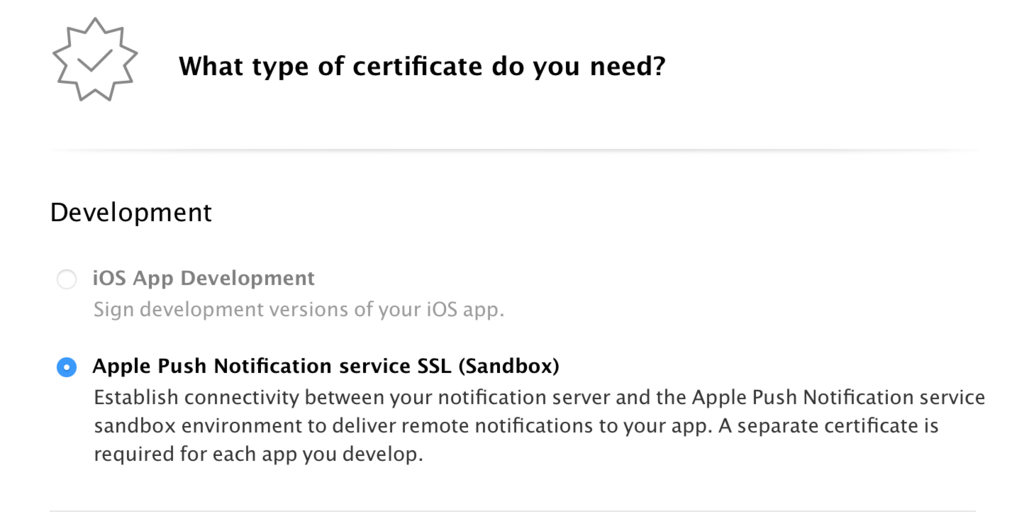Click the certificate badge checkmark icon
The image size is (1024, 519).
[95, 59]
